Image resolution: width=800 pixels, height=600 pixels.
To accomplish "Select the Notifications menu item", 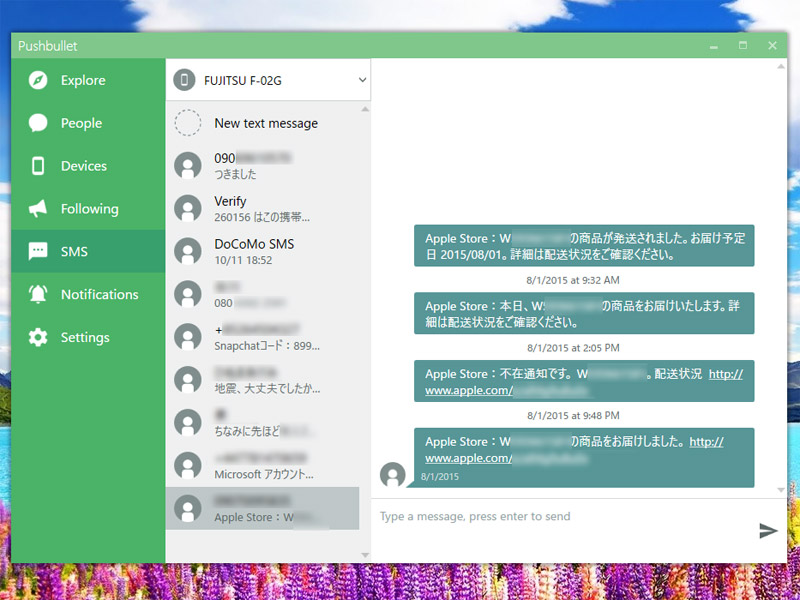I will (88, 294).
